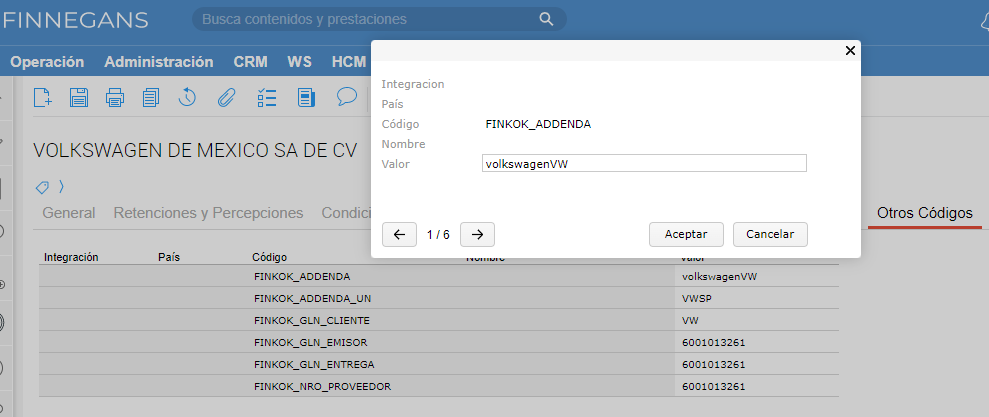The width and height of the screenshot is (989, 417).
Task: Click the Cancelar button
Action: pos(770,234)
